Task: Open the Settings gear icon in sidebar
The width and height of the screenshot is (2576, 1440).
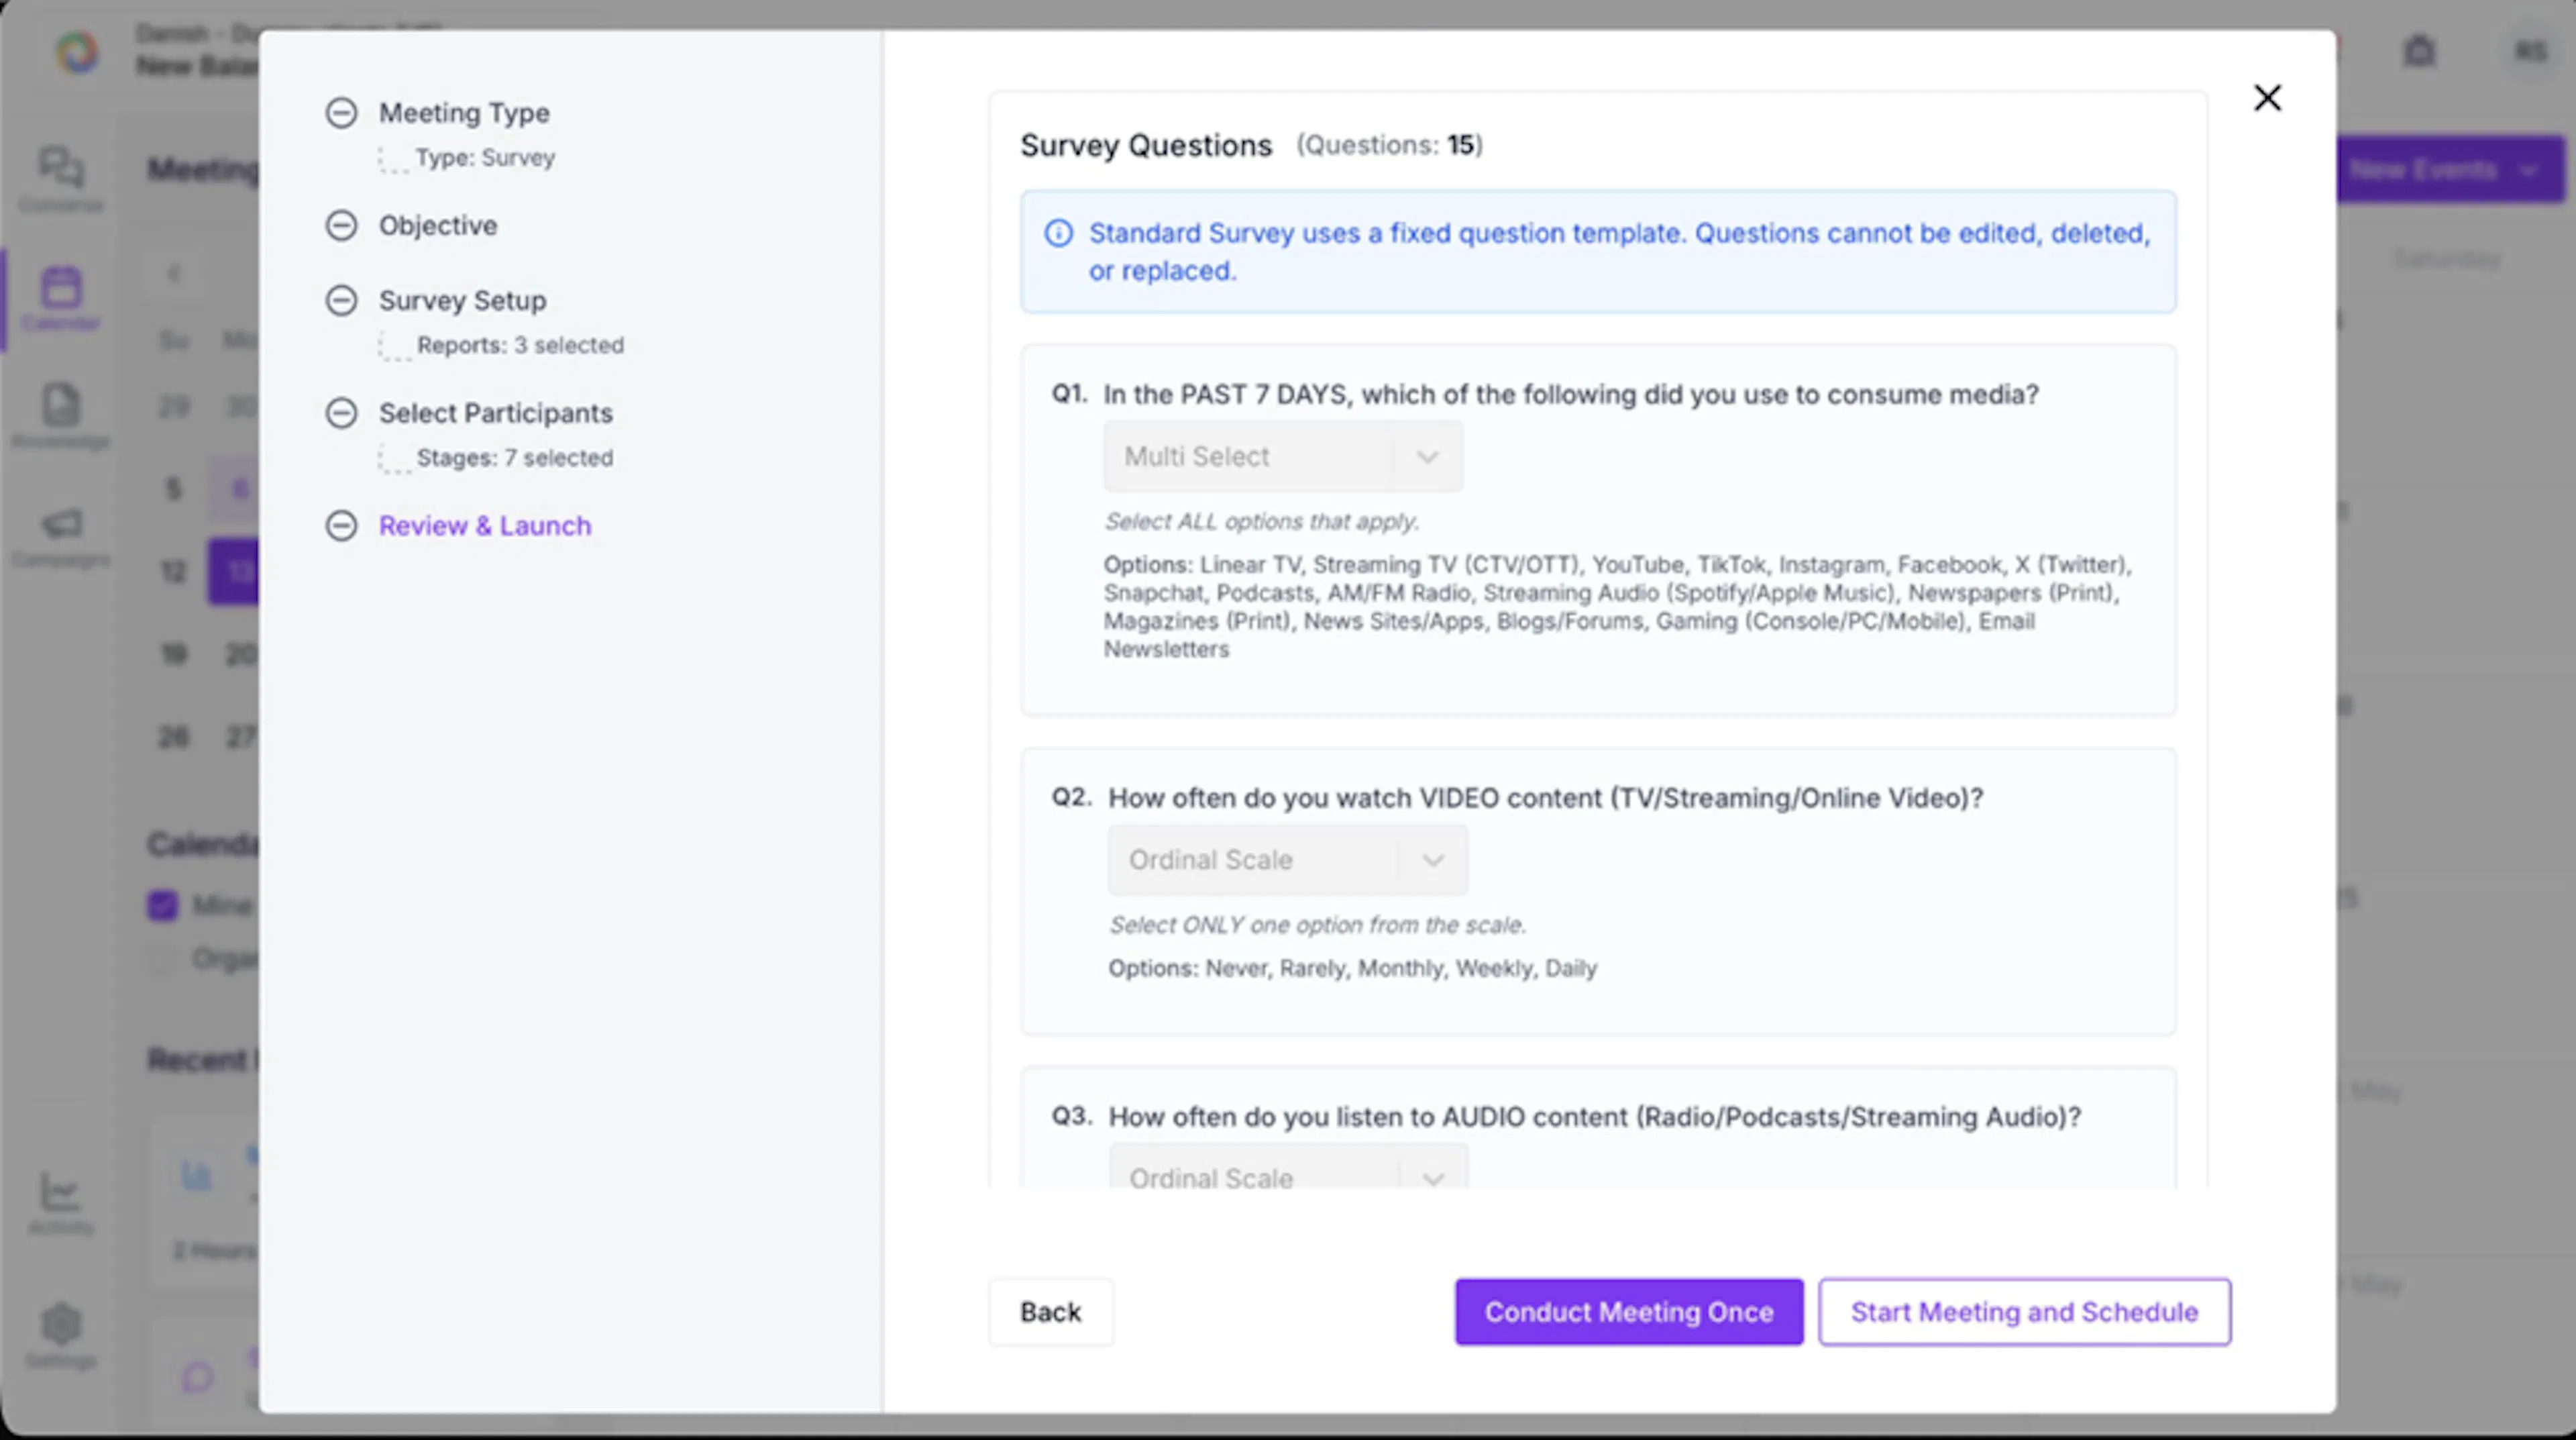Action: 61,1324
